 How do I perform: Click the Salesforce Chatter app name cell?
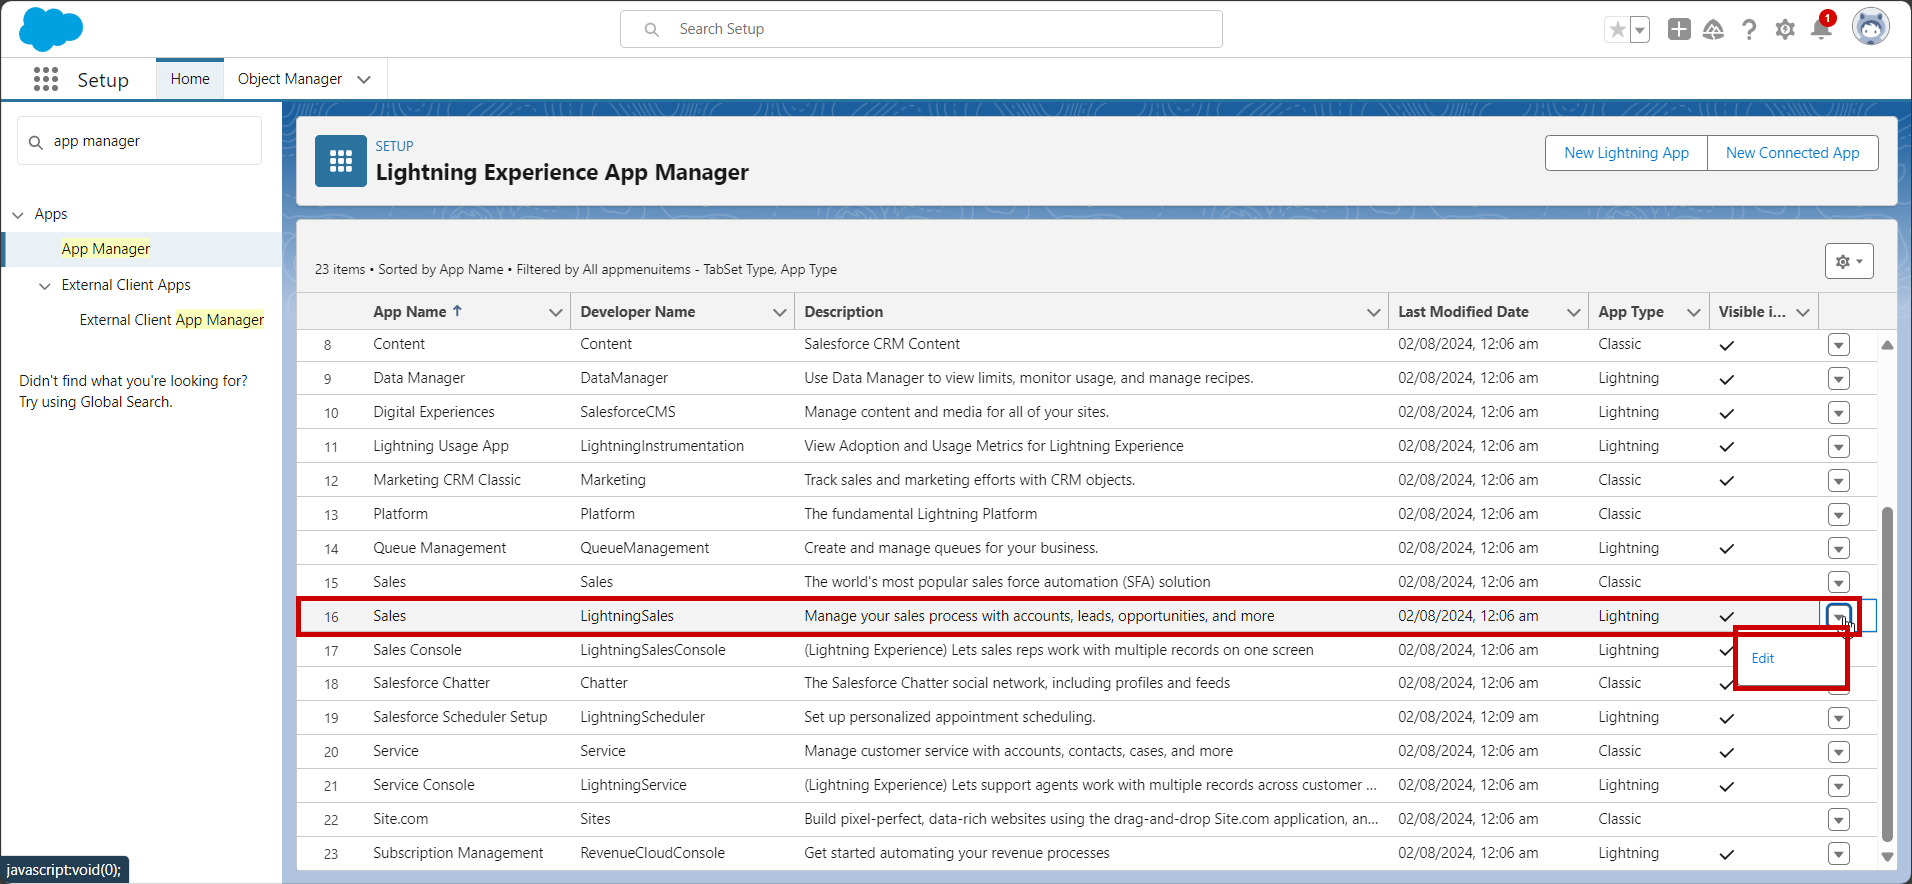tap(431, 683)
